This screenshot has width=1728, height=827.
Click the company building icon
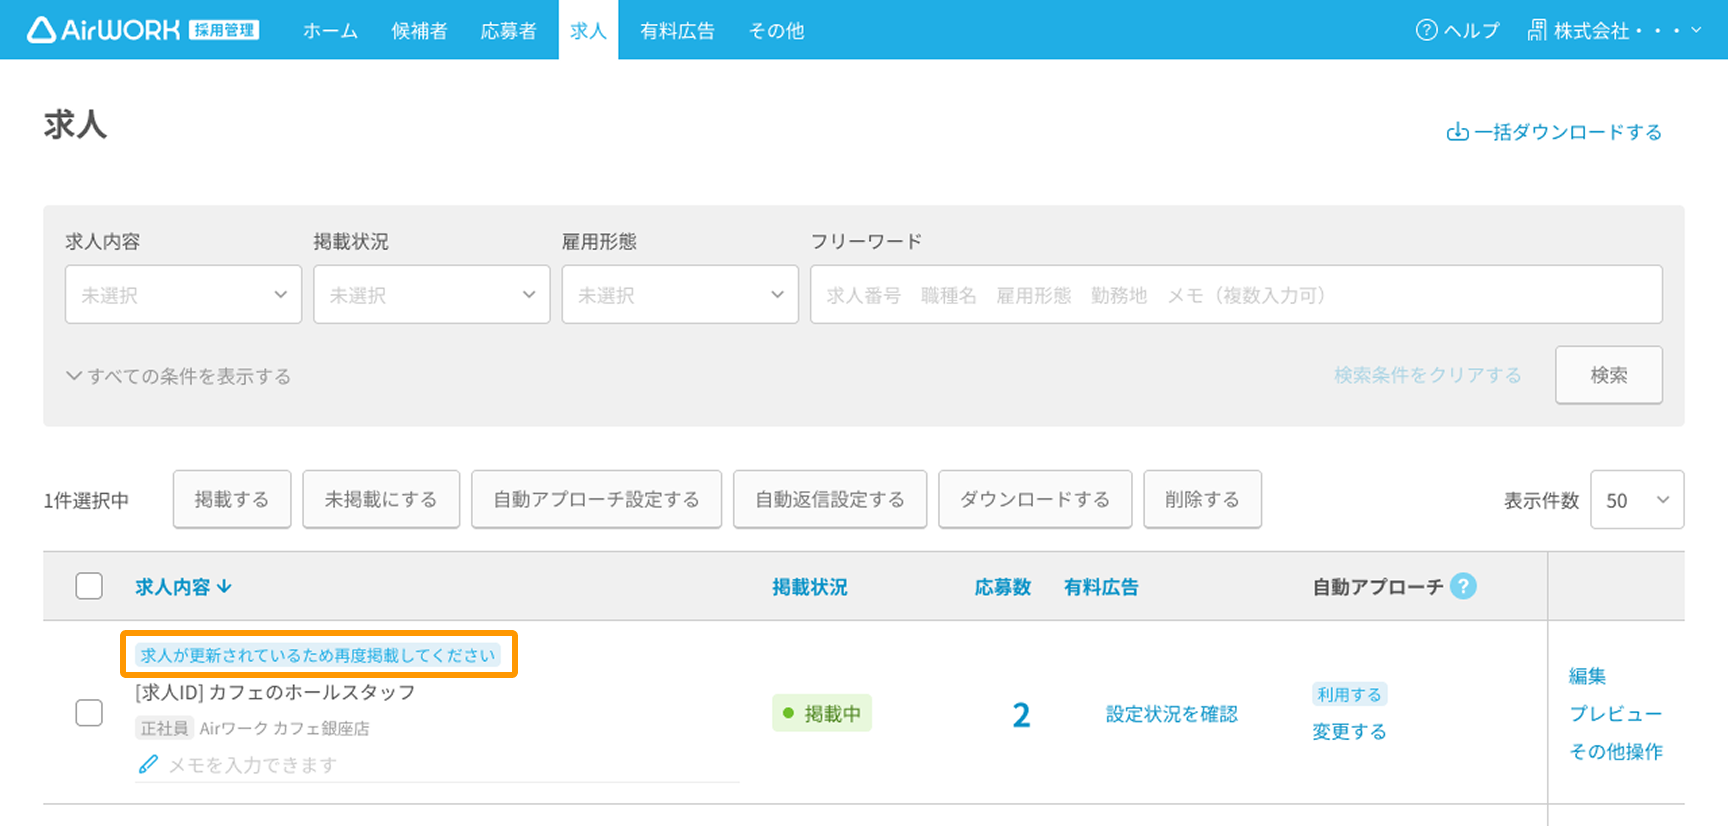[x=1537, y=30]
